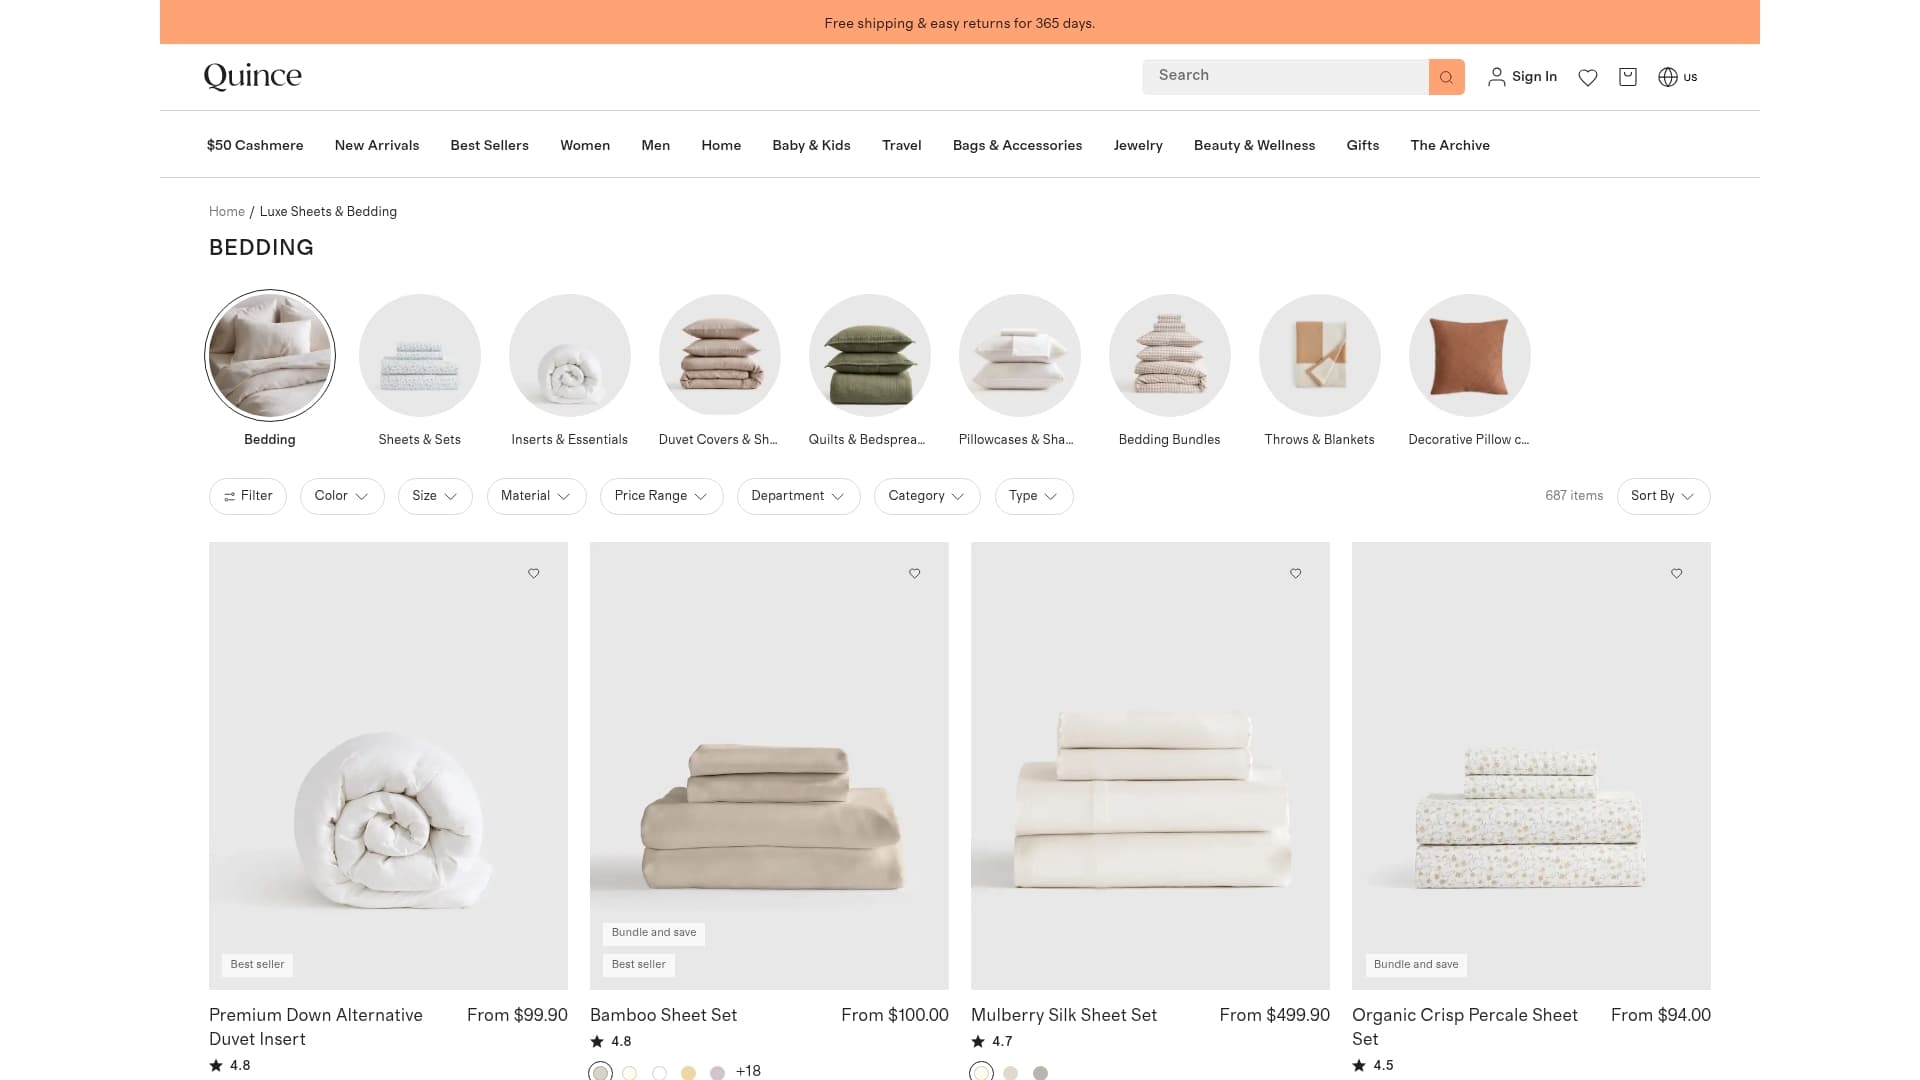Show +18 more Bamboo Sheet Set colors

[748, 1071]
